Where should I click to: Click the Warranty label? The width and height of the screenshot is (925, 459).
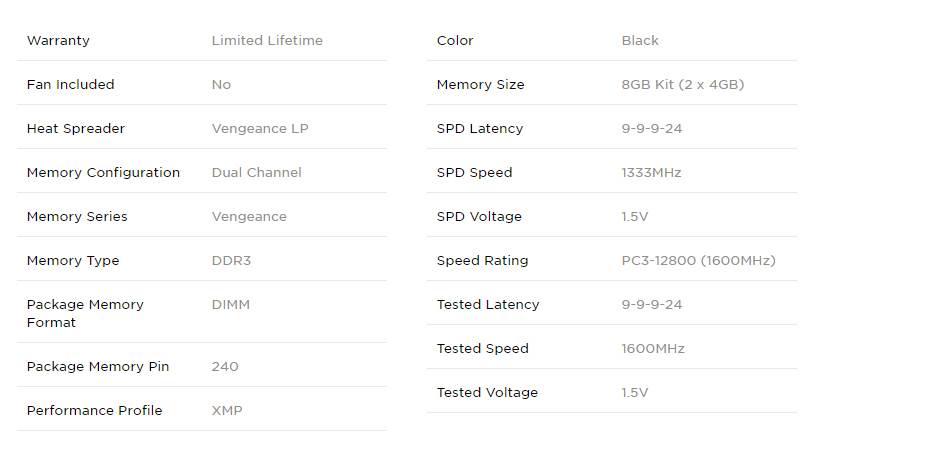(x=58, y=41)
